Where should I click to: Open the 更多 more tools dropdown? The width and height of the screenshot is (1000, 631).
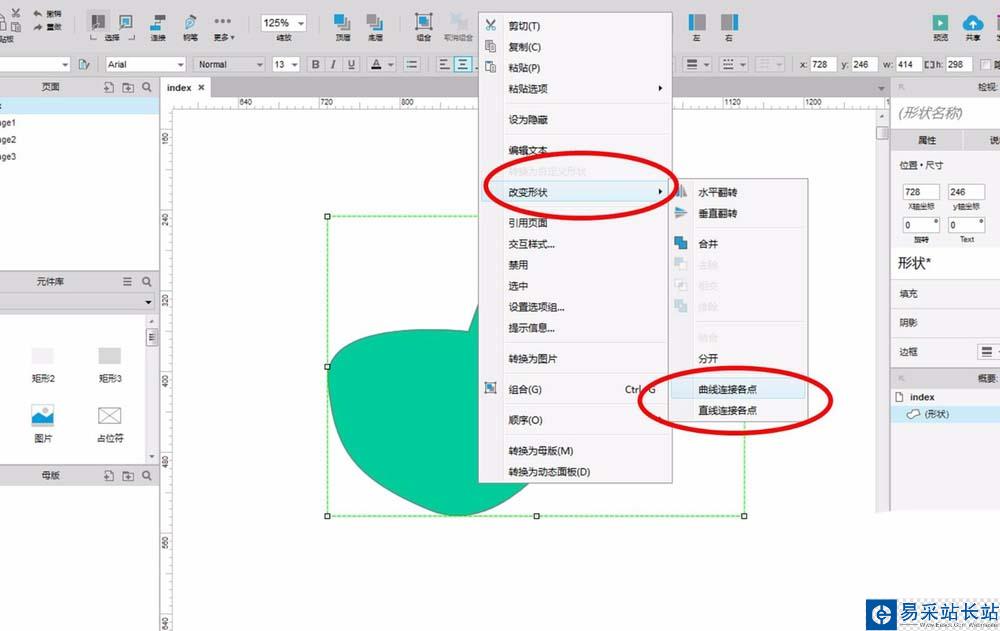pos(223,27)
